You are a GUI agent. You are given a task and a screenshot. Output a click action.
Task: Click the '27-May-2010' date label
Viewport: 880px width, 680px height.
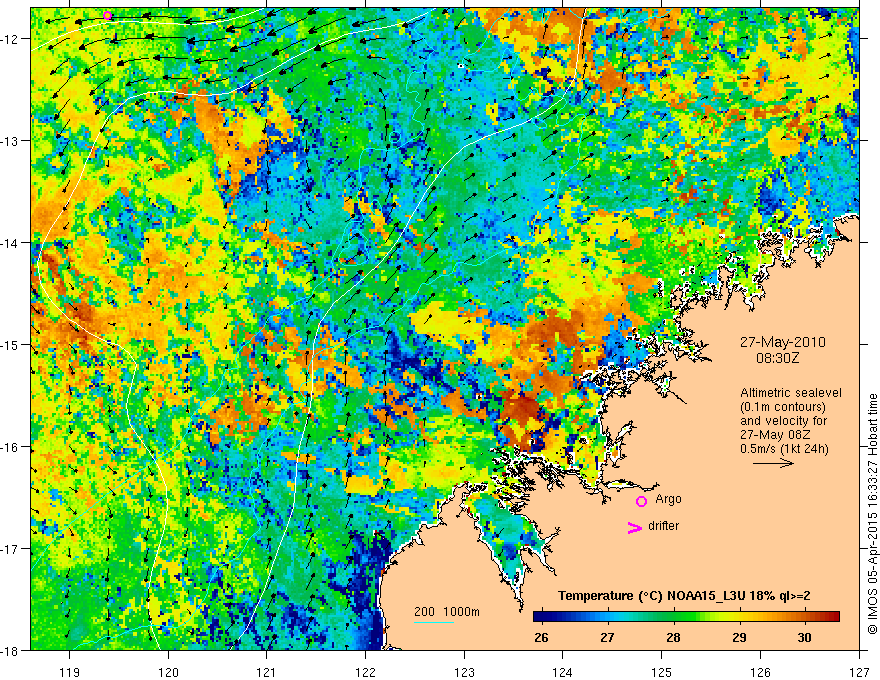click(783, 342)
